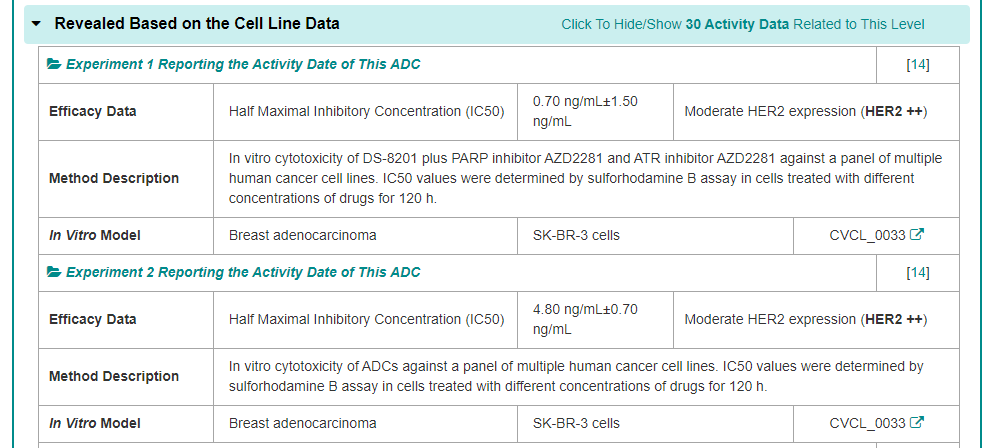Click the Method Description text of Experiment 2
This screenshot has height=448, width=1000.
[x=575, y=377]
